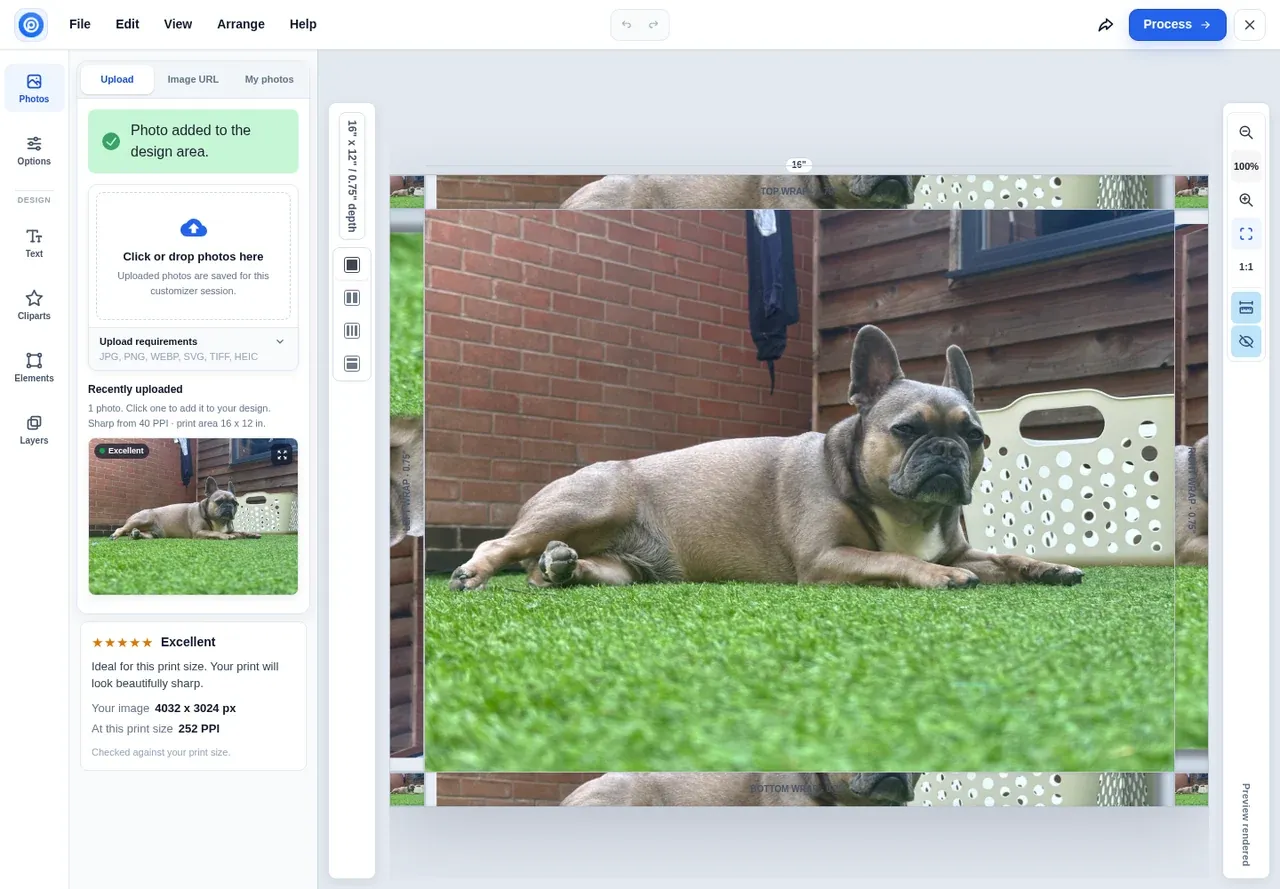Viewport: 1280px width, 889px height.
Task: Open the Text design tool
Action: tap(34, 243)
